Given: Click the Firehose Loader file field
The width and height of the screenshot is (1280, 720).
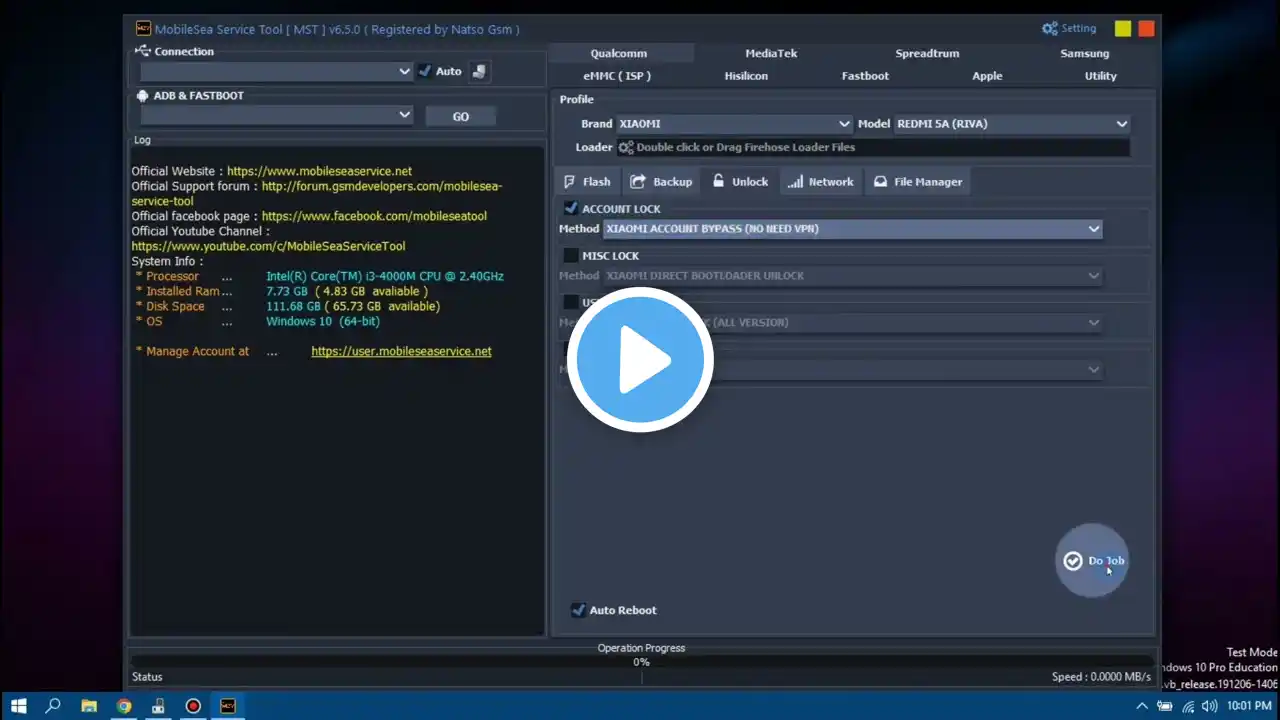Looking at the screenshot, I should (x=873, y=148).
